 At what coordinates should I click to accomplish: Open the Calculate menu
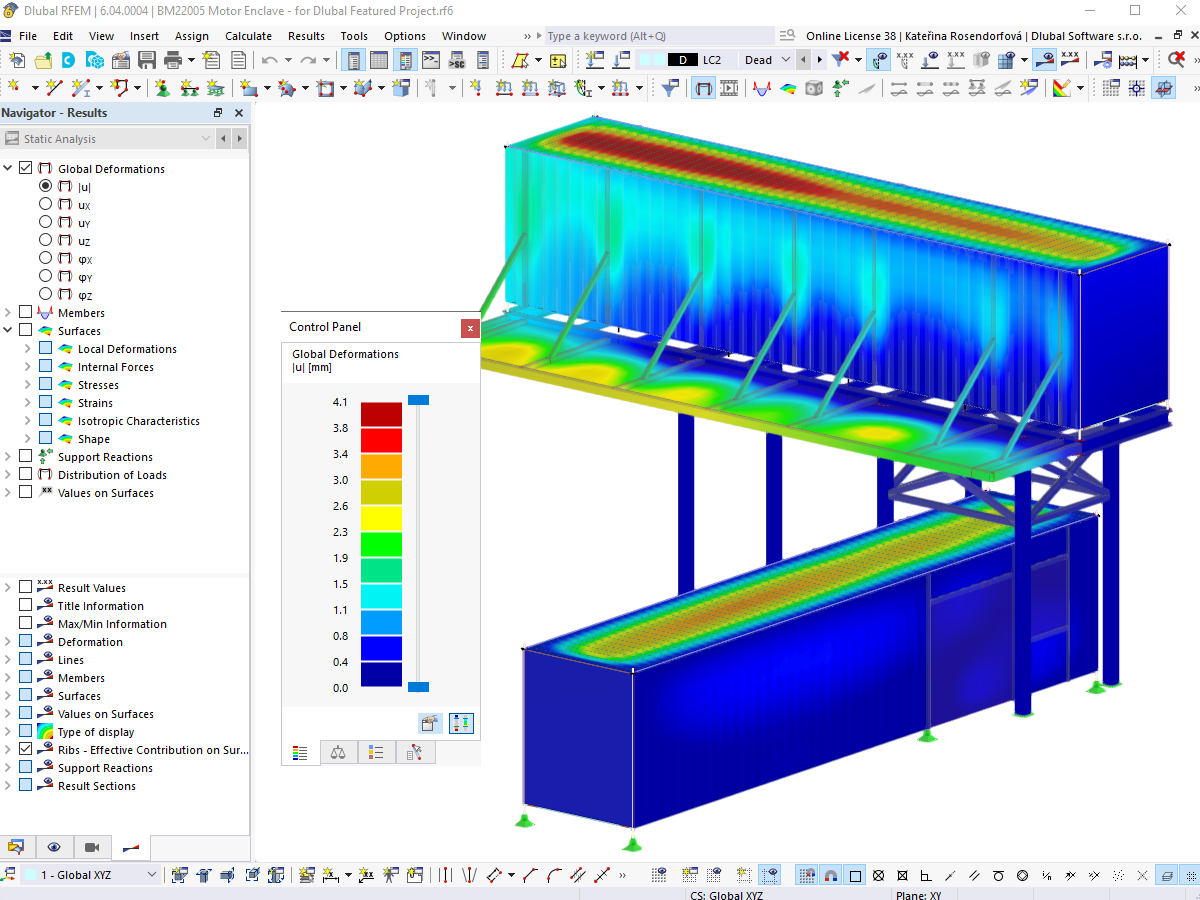pyautogui.click(x=248, y=36)
